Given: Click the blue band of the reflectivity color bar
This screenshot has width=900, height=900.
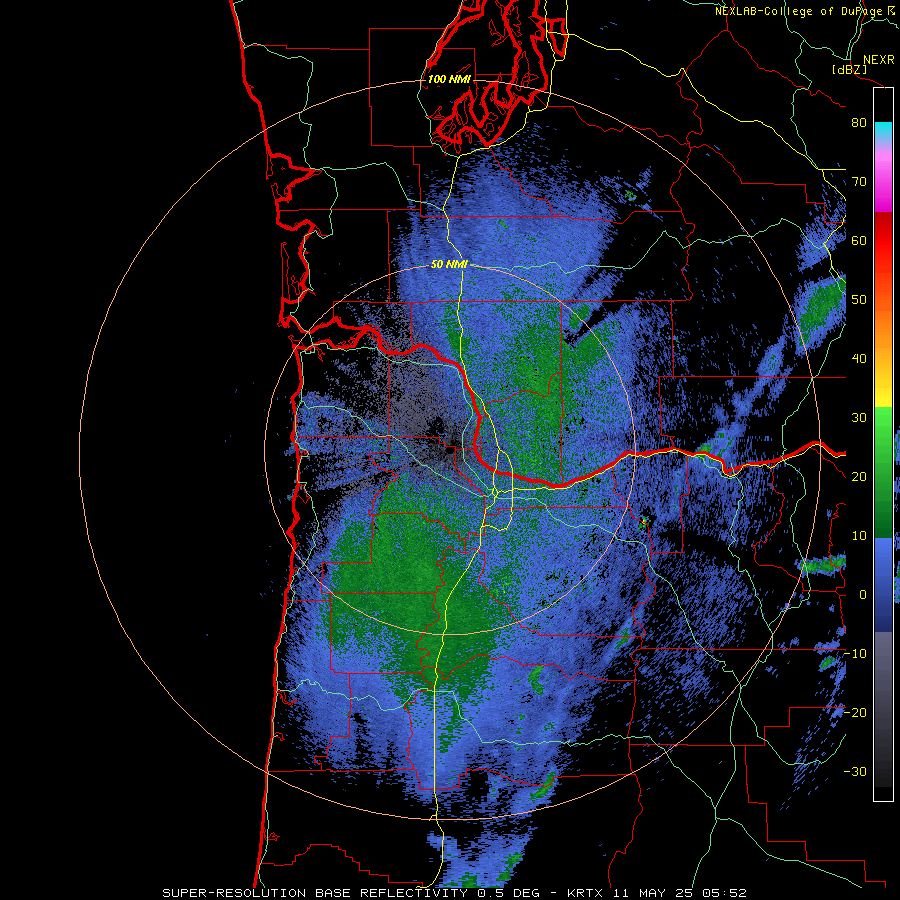Looking at the screenshot, I should (x=883, y=585).
